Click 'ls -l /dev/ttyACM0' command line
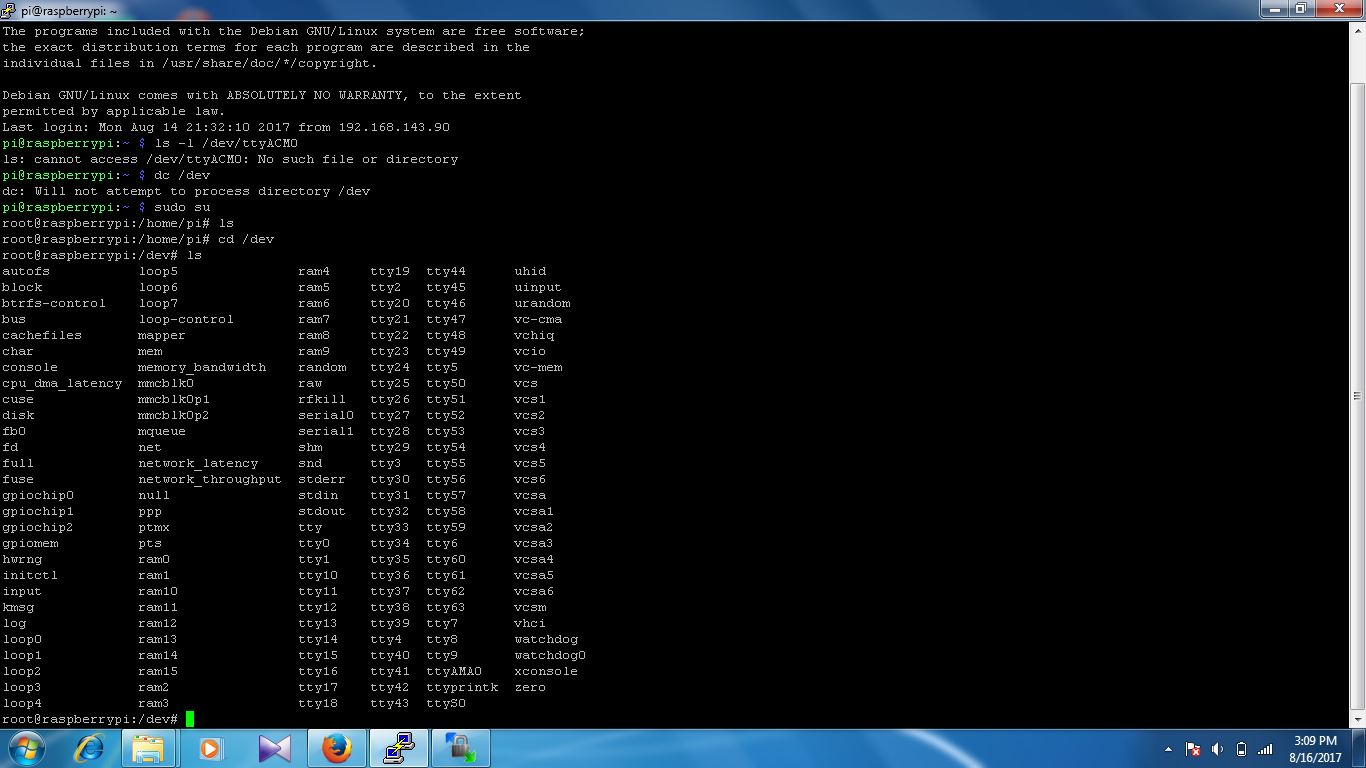The image size is (1366, 768). [x=226, y=143]
